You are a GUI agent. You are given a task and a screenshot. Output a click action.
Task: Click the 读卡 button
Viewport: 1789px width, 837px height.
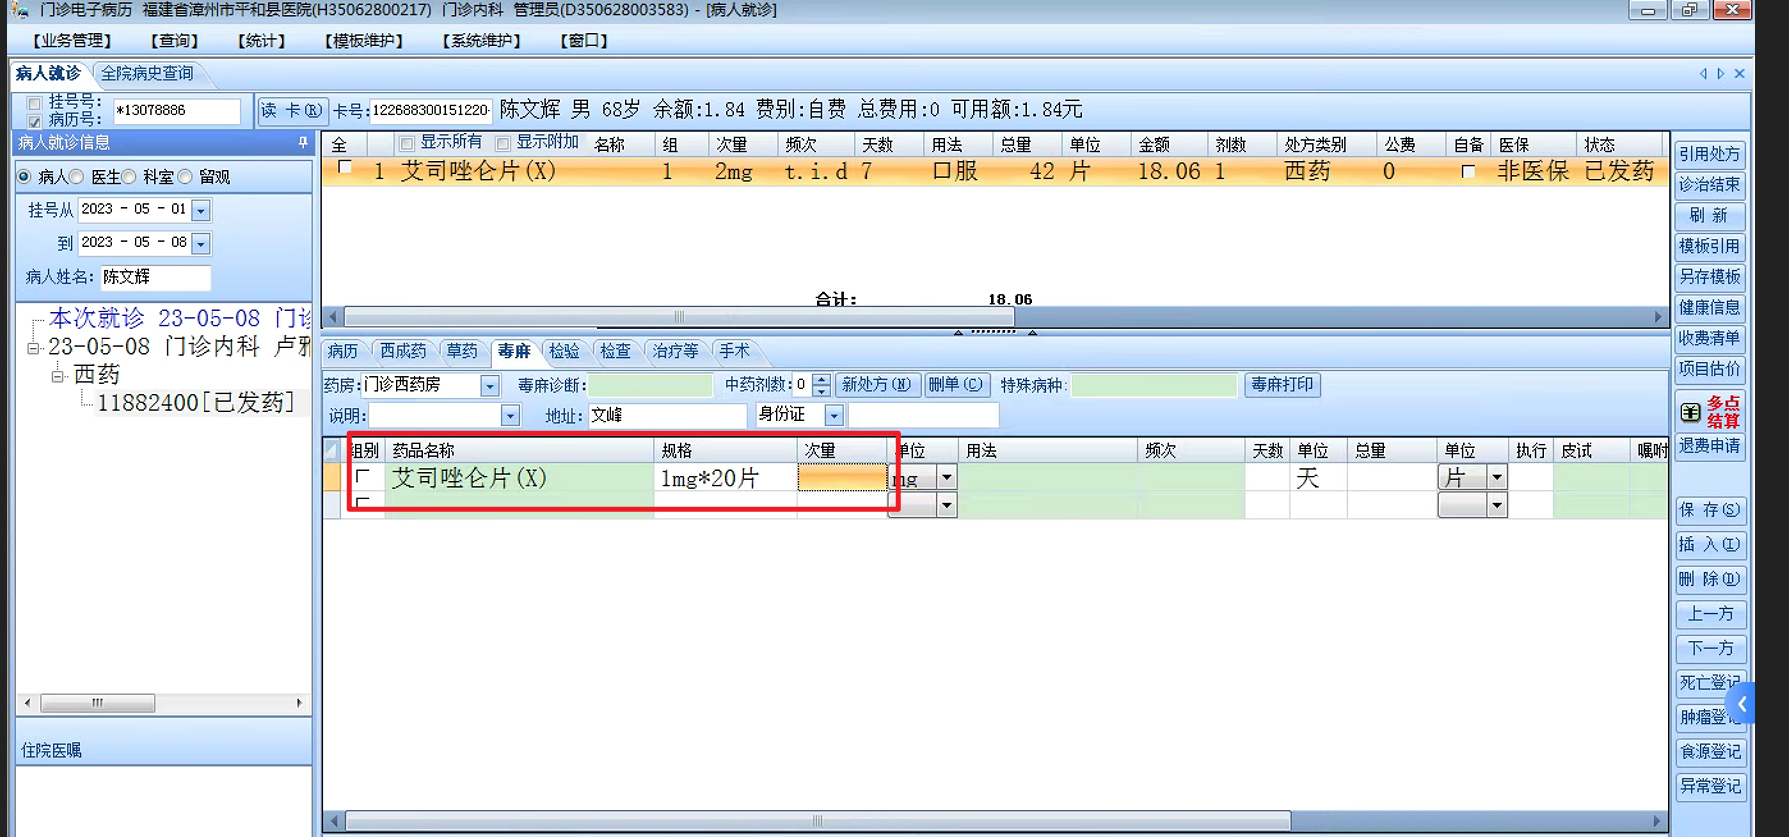pos(291,110)
